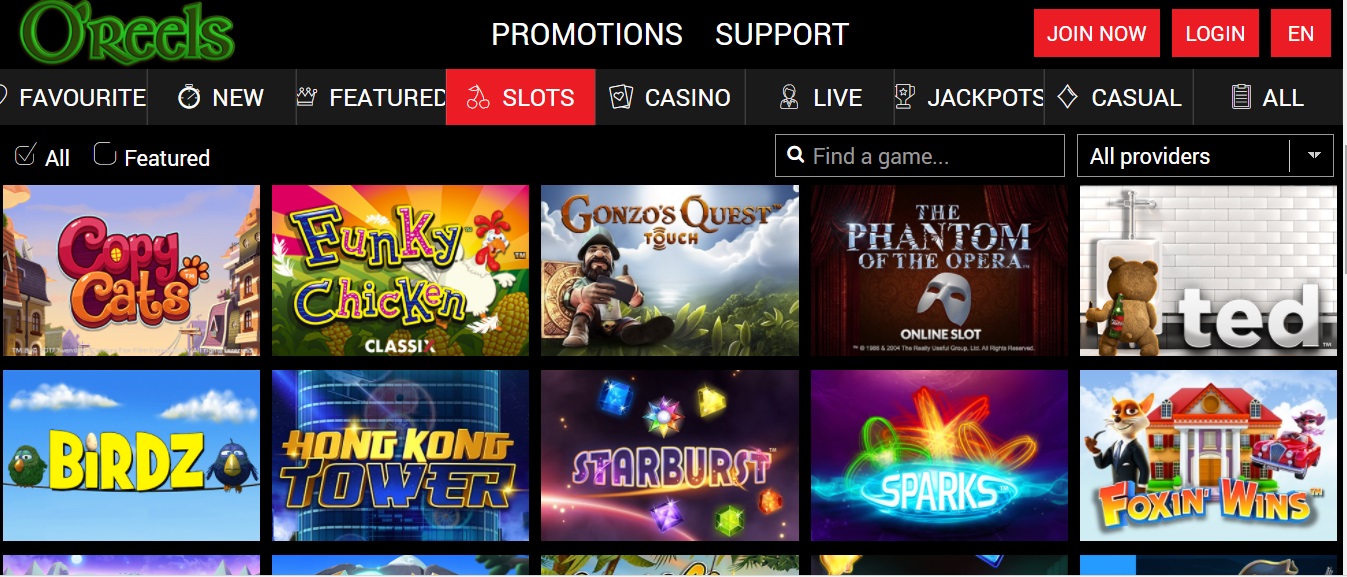The height and width of the screenshot is (577, 1347).
Task: Click the diamond icon beside CASUAL
Action: coord(1067,96)
